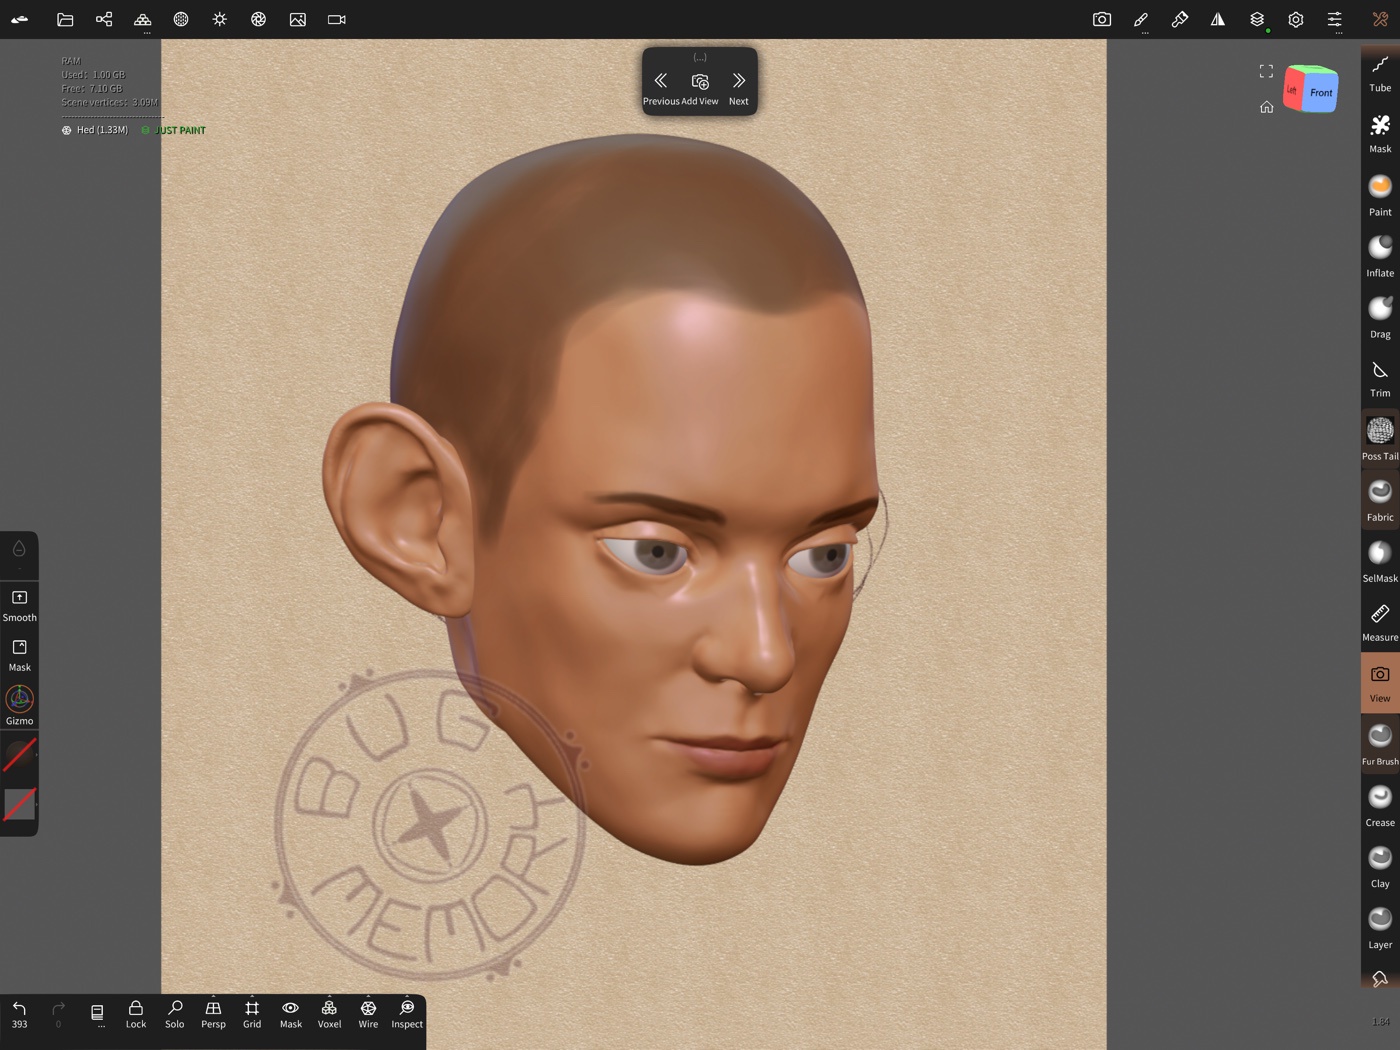Open lower red-slashed alpha swatch
This screenshot has width=1400, height=1050.
tap(20, 804)
